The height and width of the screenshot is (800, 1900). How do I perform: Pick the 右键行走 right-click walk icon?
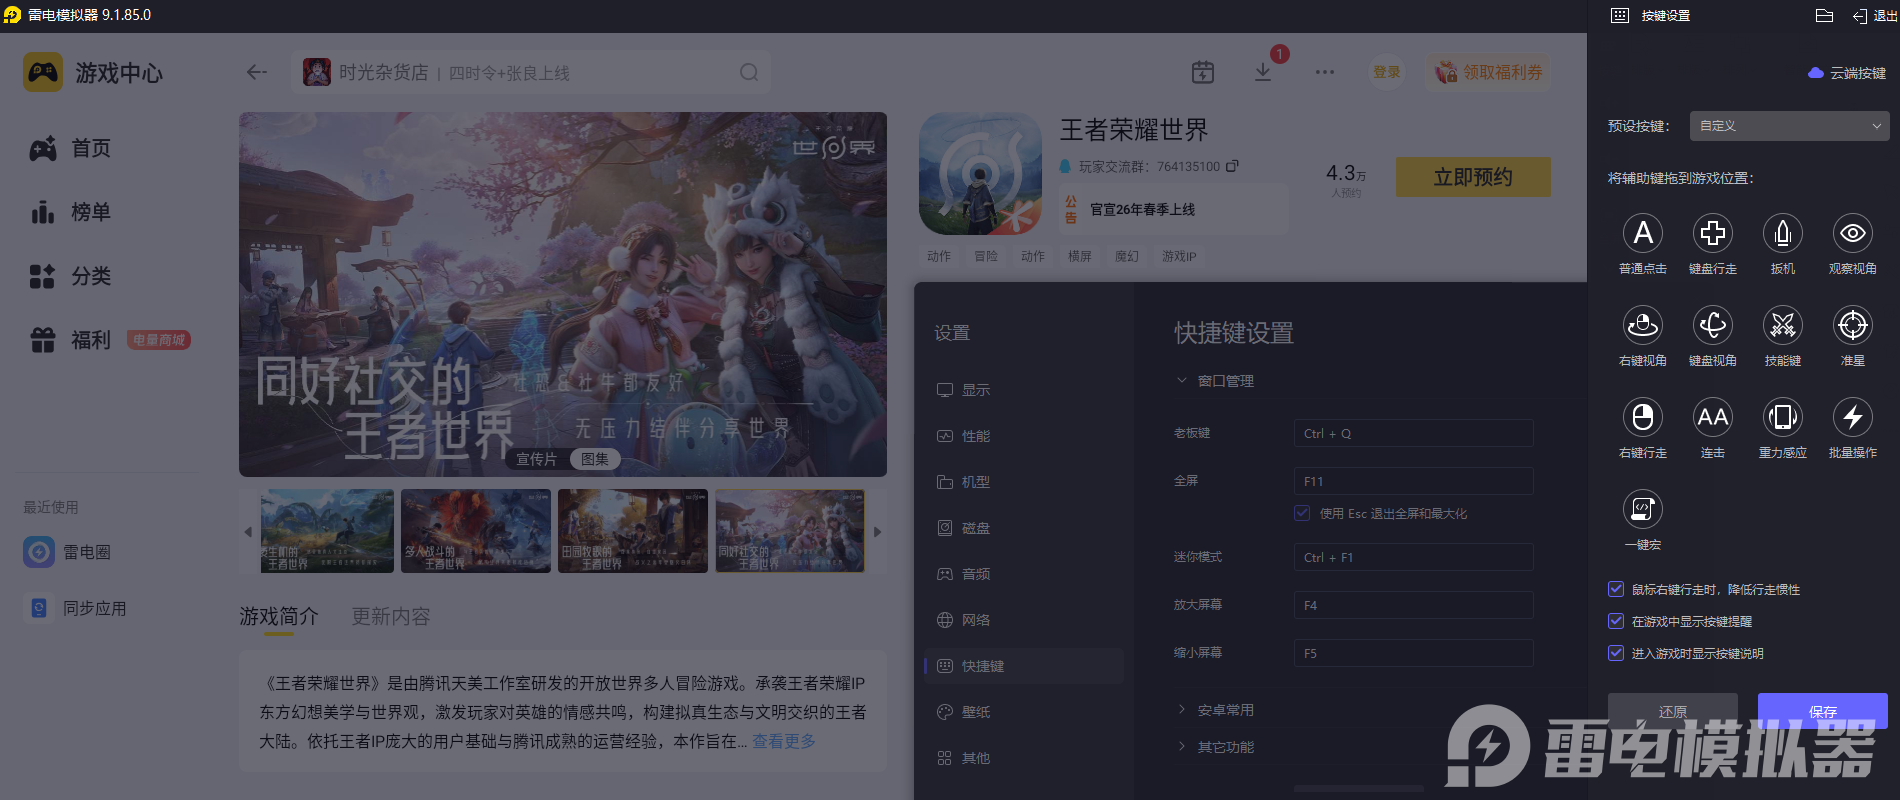click(x=1642, y=417)
